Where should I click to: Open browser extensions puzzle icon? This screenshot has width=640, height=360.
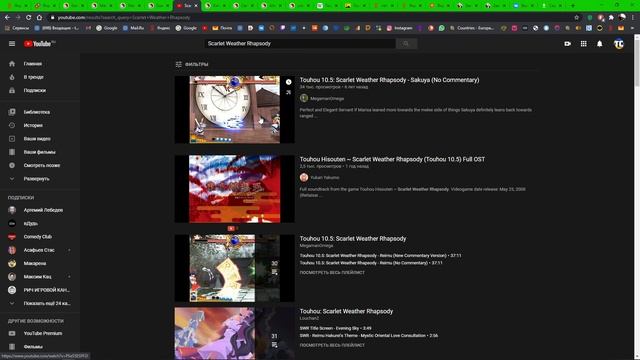(611, 18)
